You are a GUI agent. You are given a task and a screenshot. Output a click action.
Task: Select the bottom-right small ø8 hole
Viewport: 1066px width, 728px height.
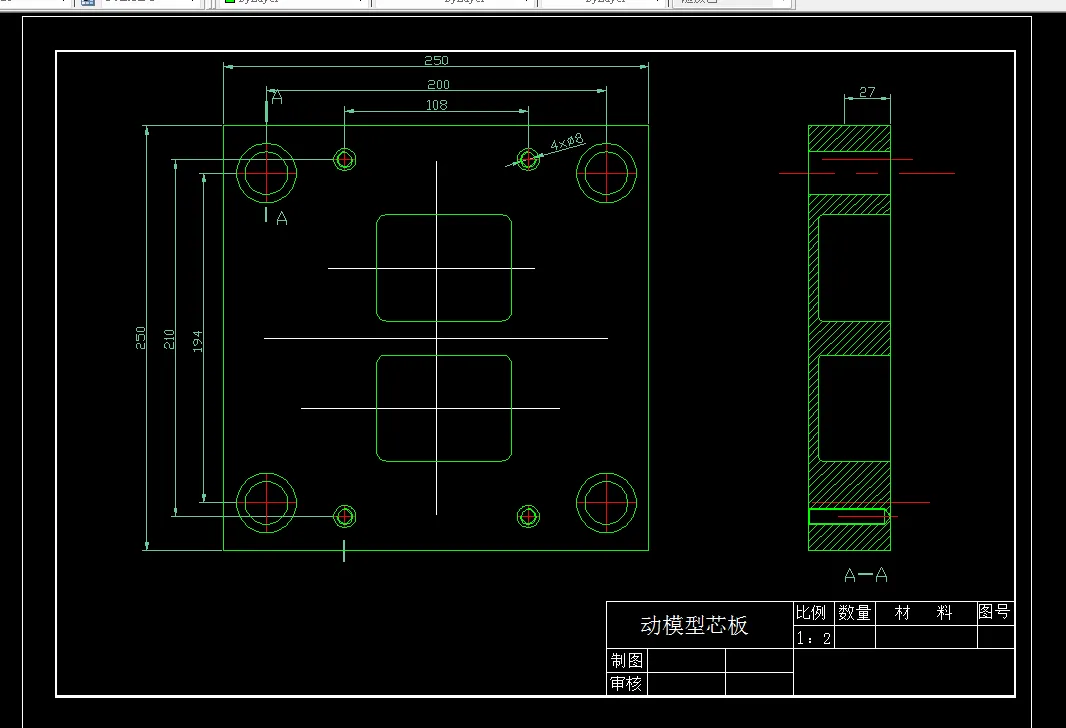point(528,517)
